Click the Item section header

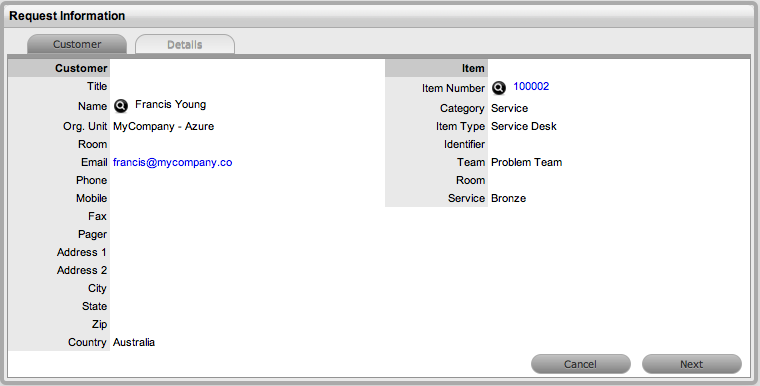(x=473, y=68)
